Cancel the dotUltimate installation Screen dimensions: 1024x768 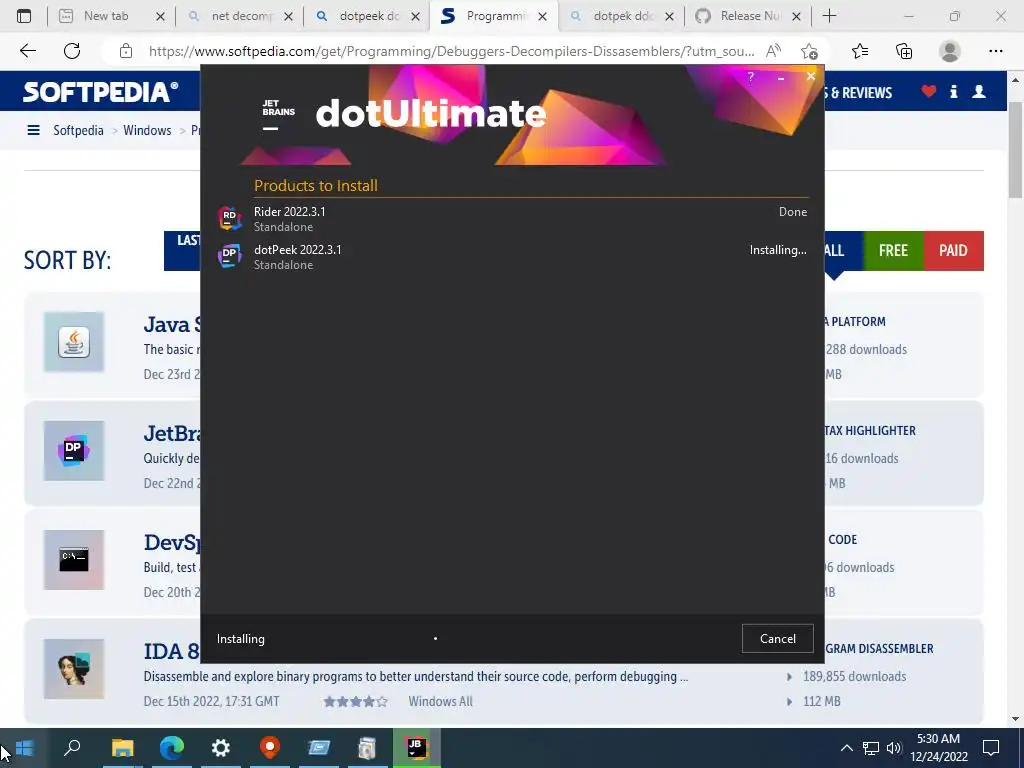click(777, 639)
